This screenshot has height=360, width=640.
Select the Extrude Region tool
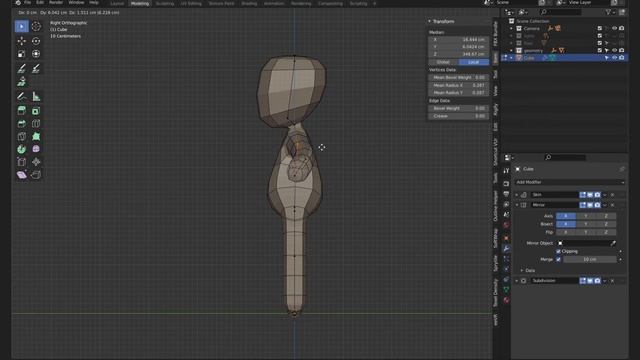click(x=22, y=111)
